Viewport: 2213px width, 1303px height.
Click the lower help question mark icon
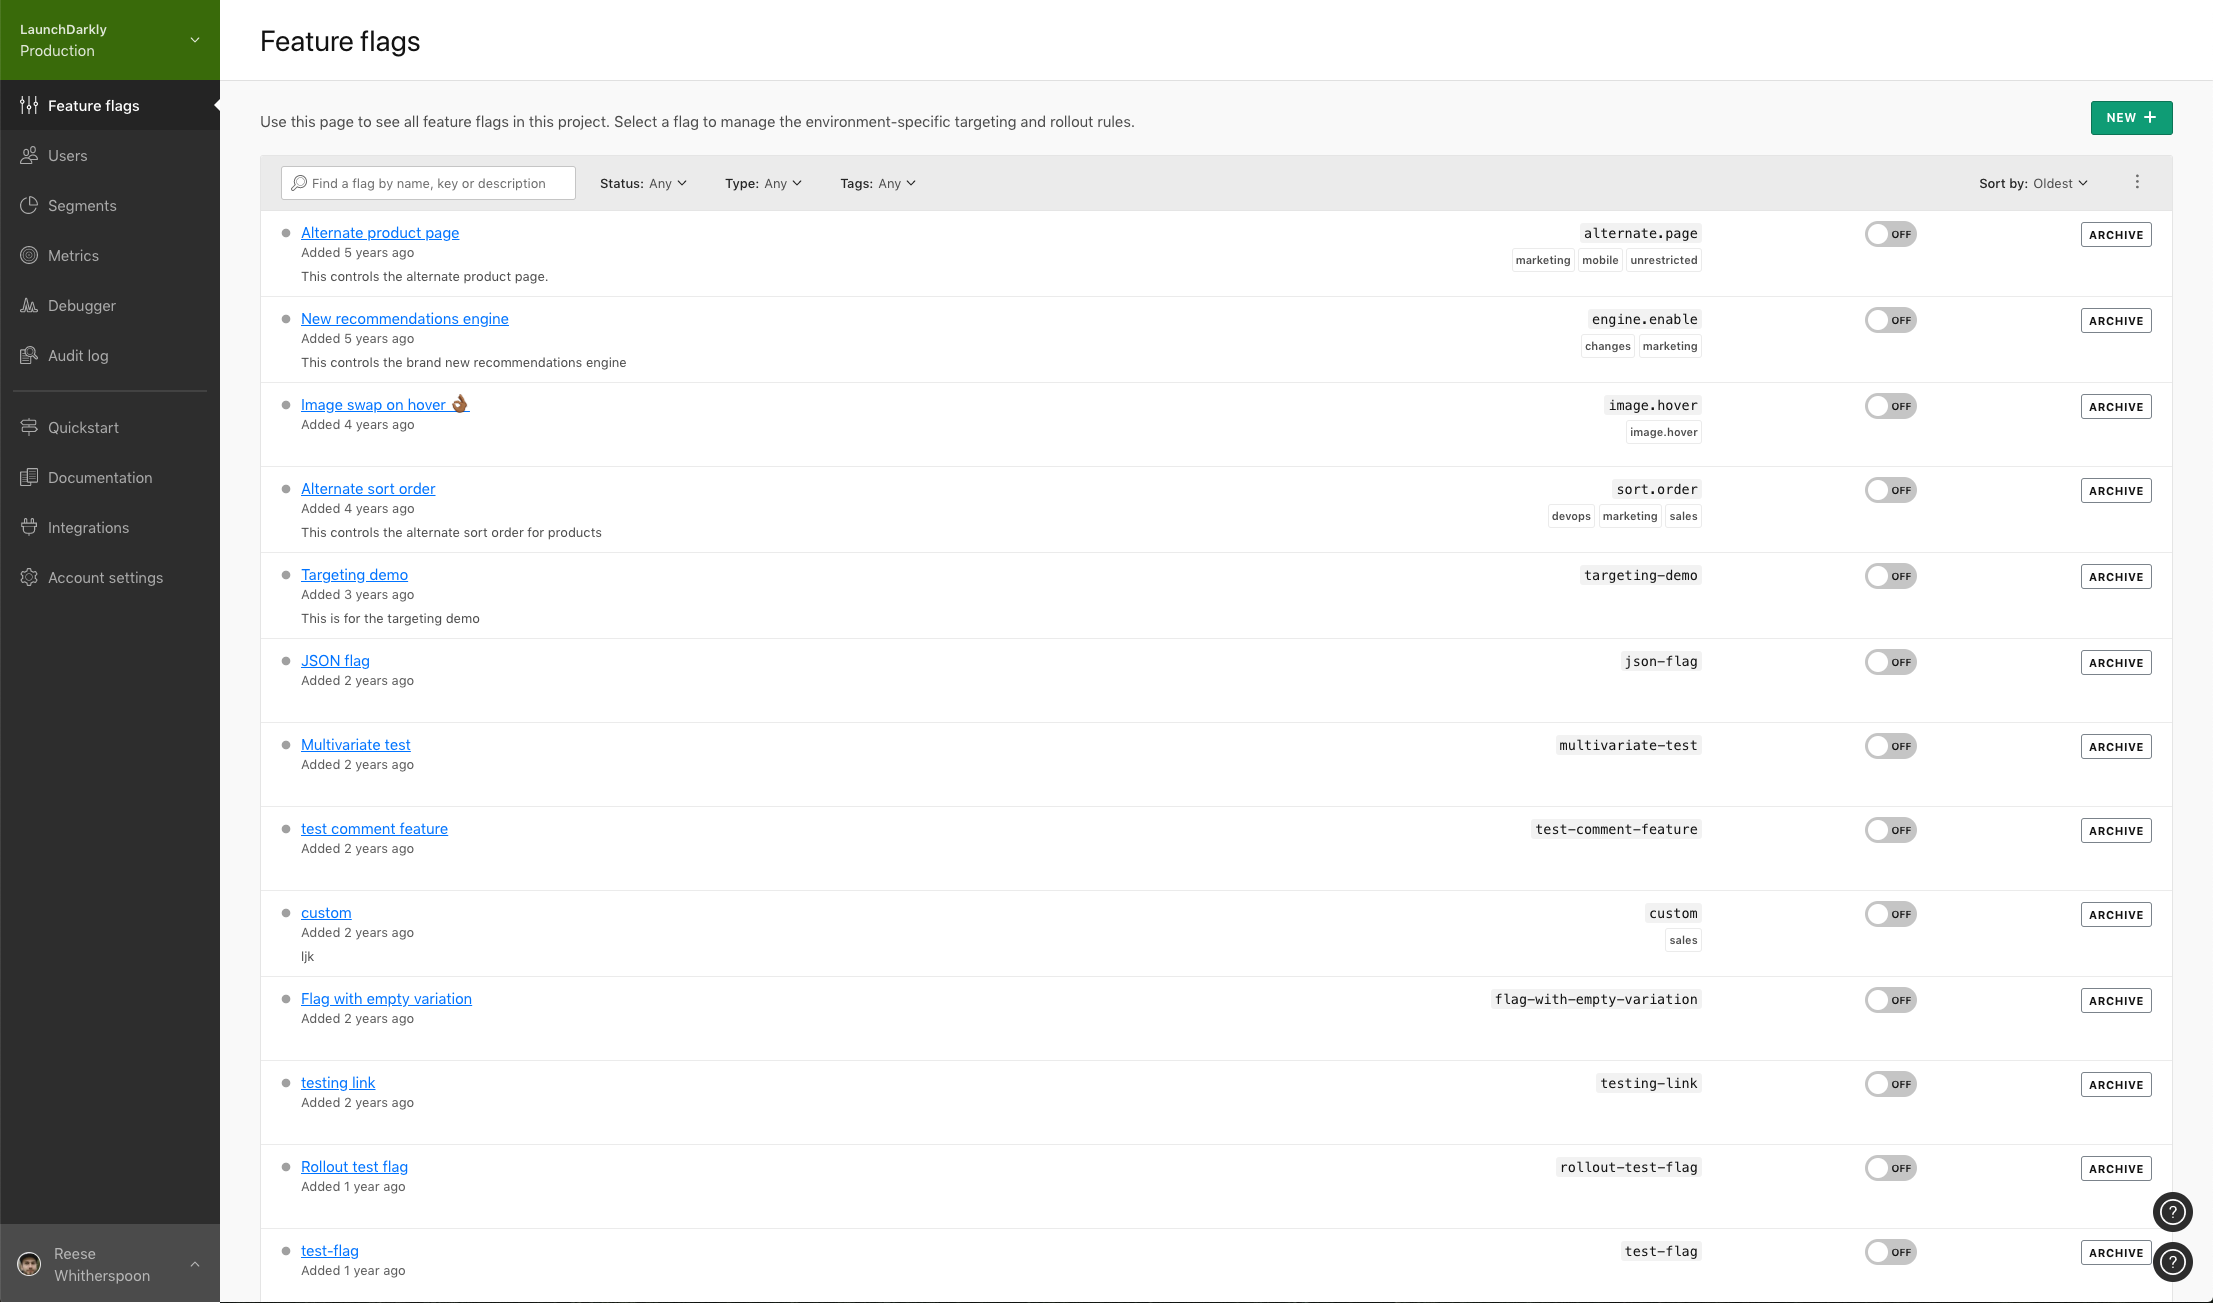(x=2172, y=1262)
